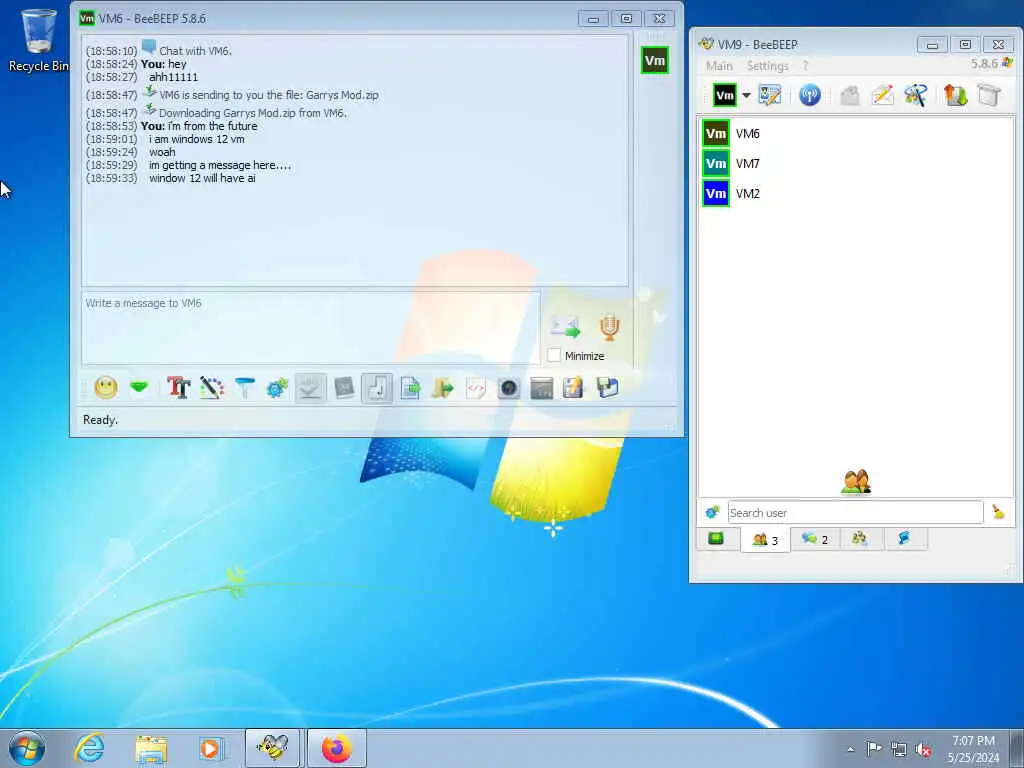Click the green down-arrow icon in chat toolbar
The height and width of the screenshot is (768, 1024).
139,388
